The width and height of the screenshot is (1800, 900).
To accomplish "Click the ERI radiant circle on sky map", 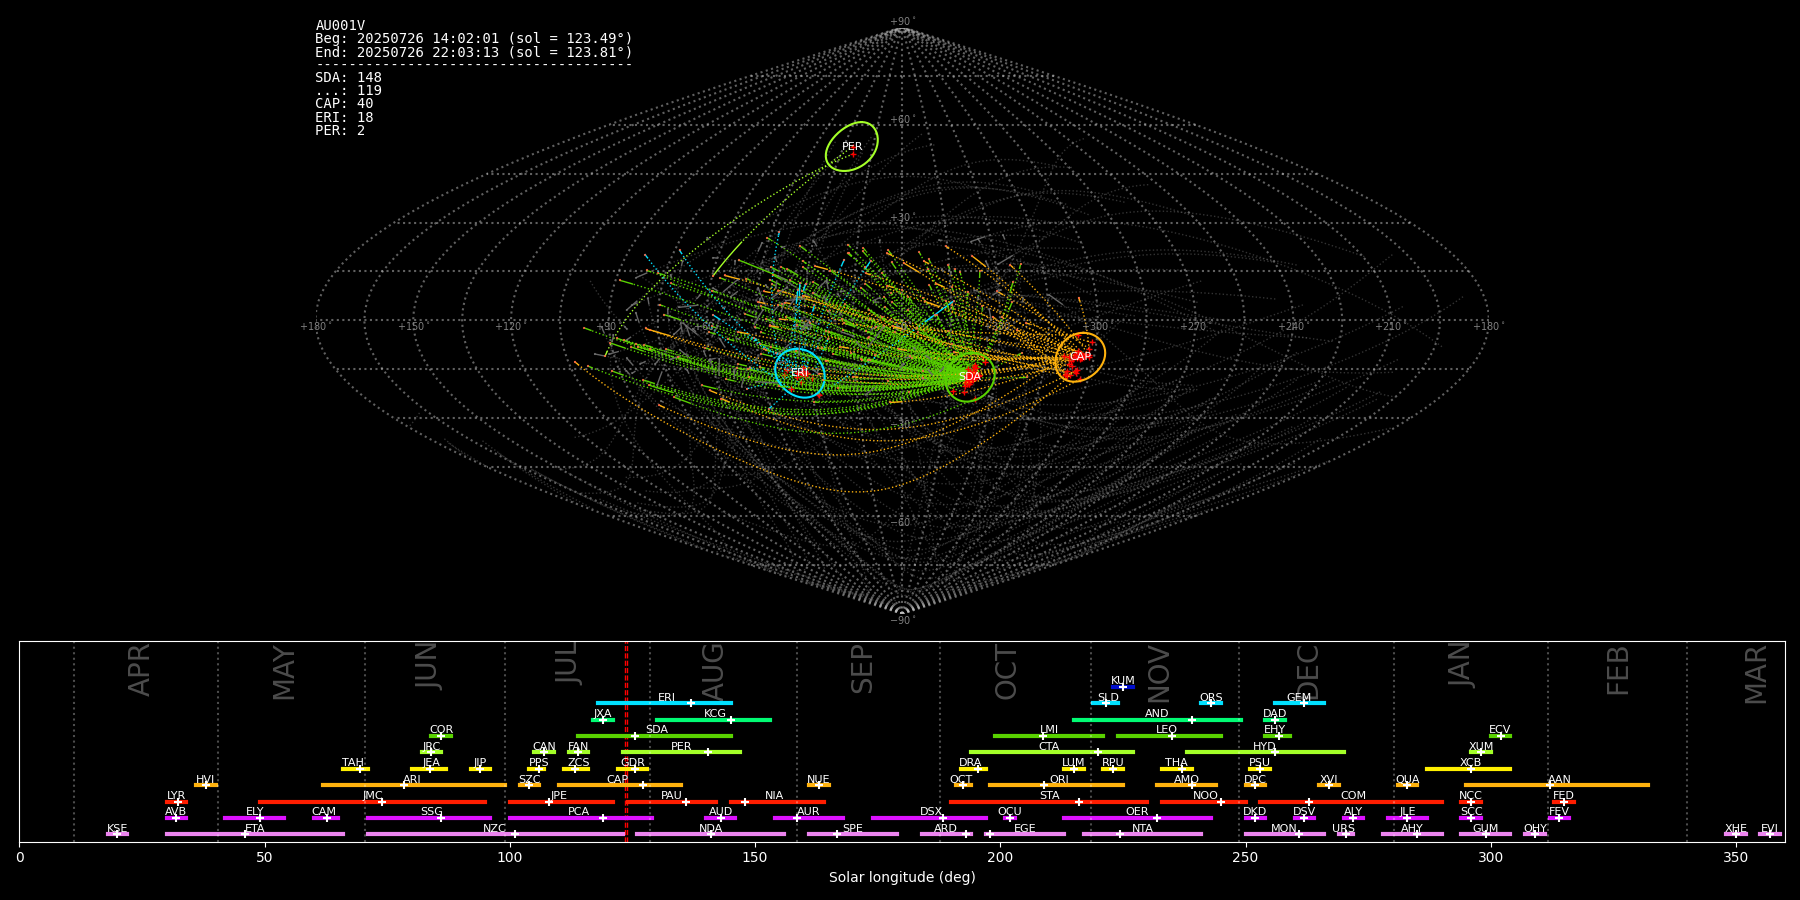I will pos(800,373).
